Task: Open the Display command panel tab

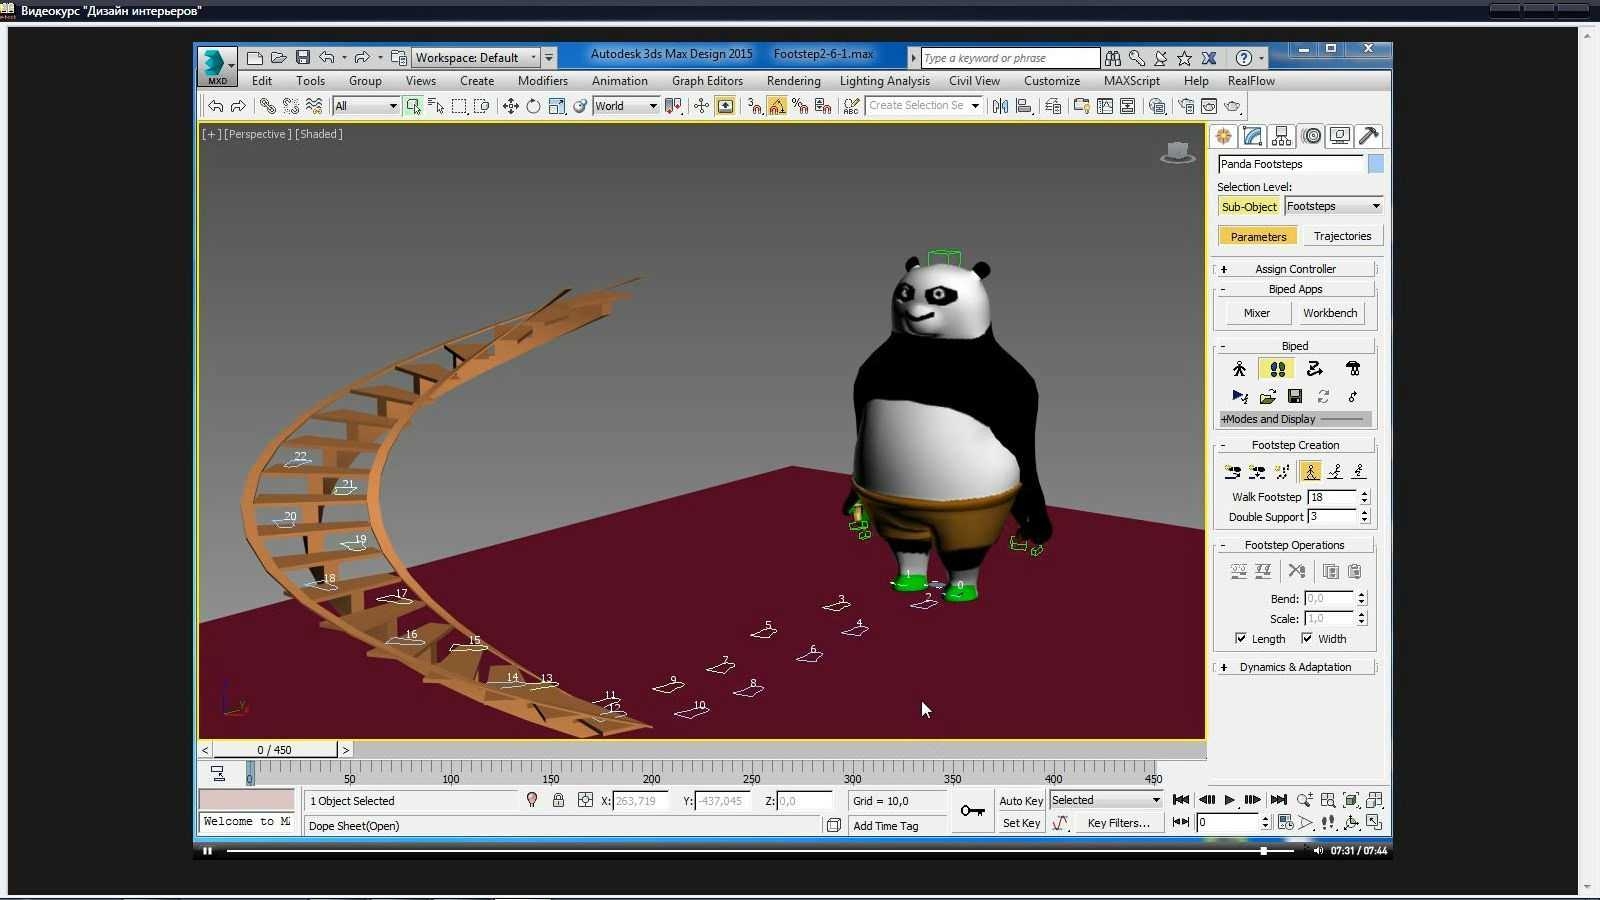Action: [x=1340, y=136]
